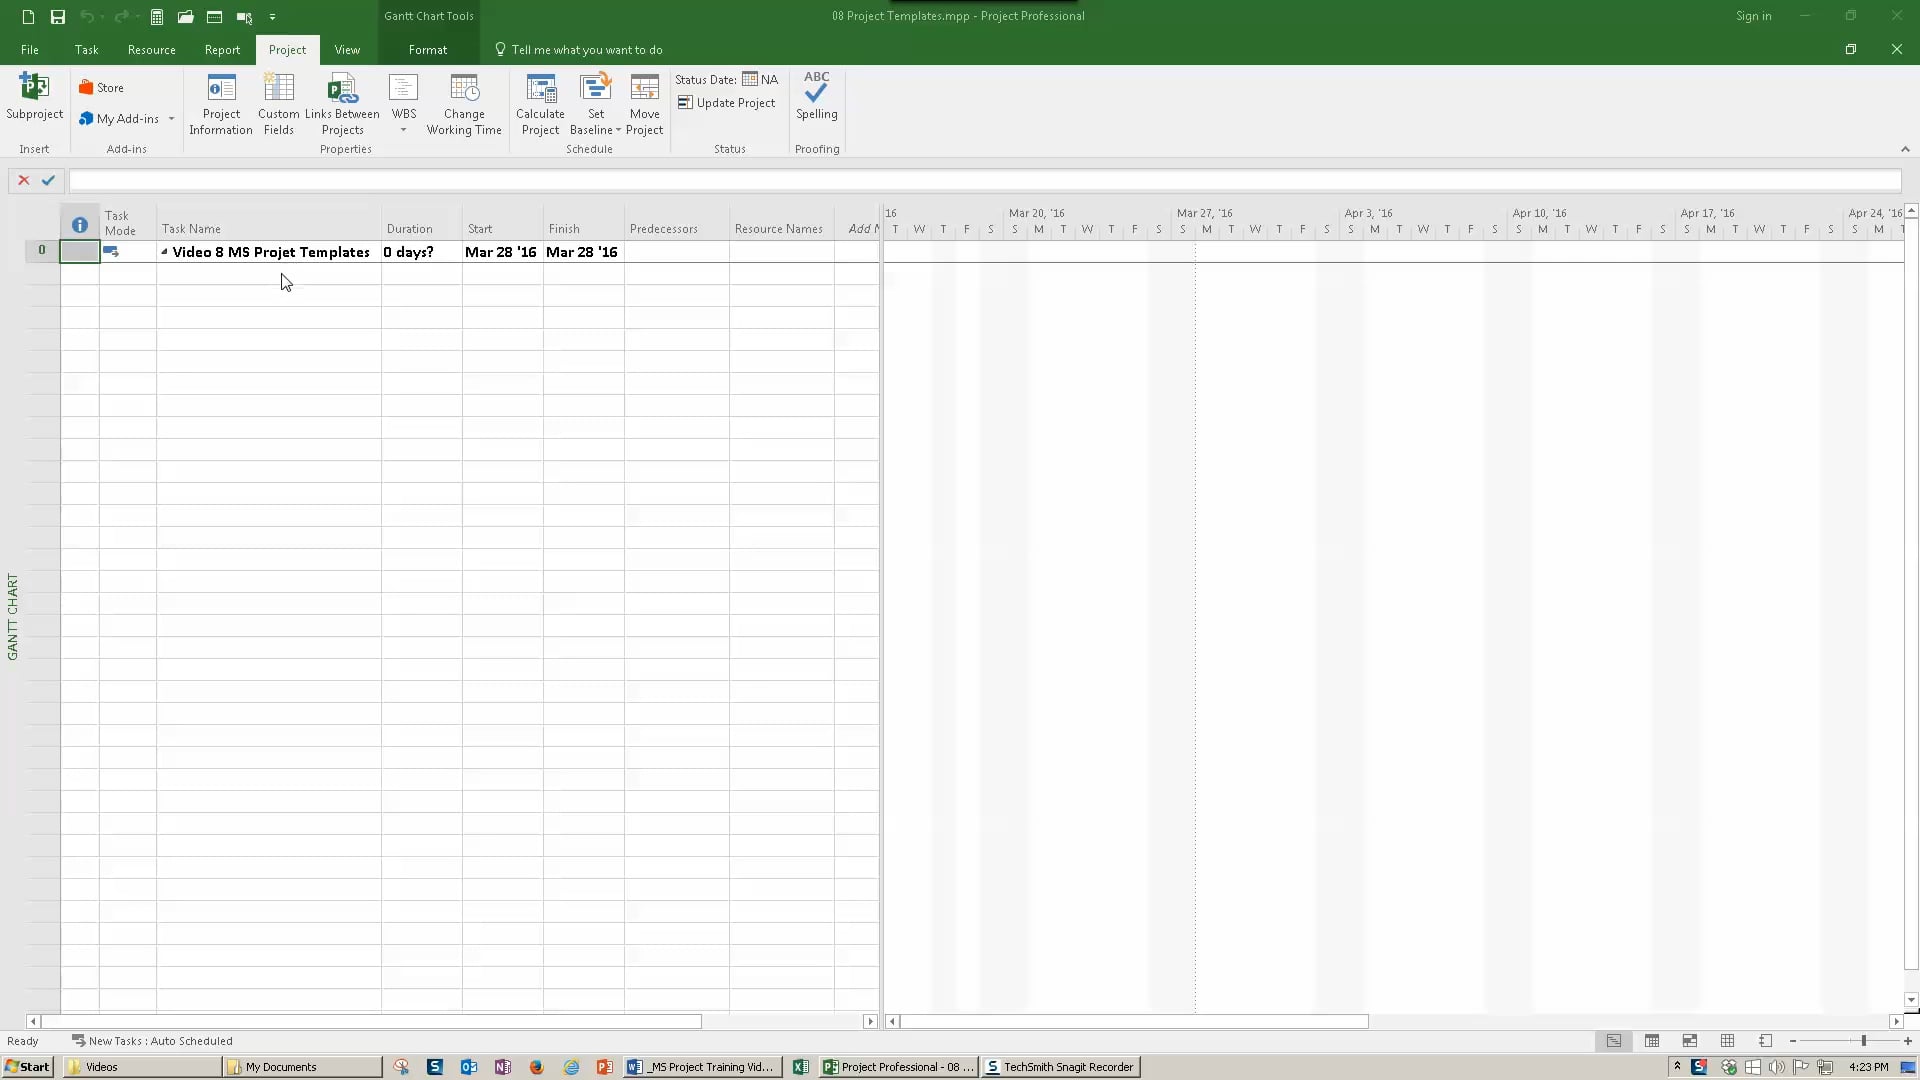This screenshot has height=1080, width=1920.
Task: Select the '0 days?' duration cell
Action: 422,252
